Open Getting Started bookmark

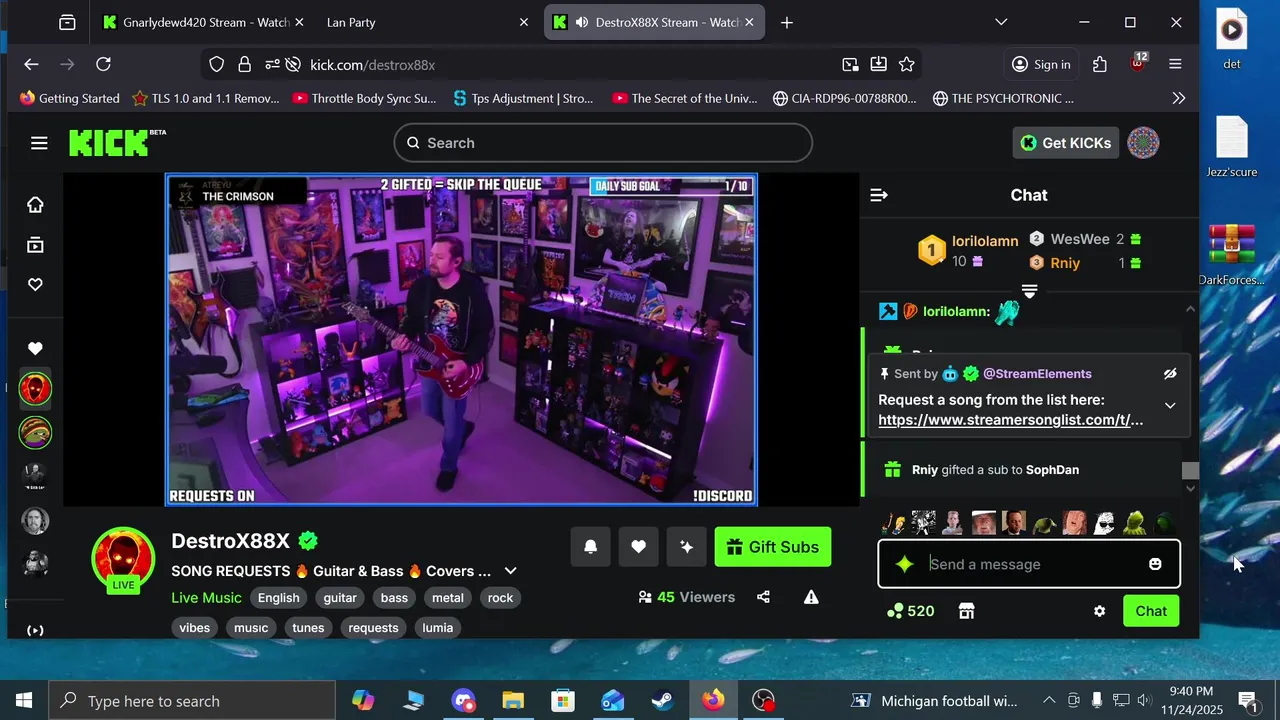pyautogui.click(x=69, y=98)
